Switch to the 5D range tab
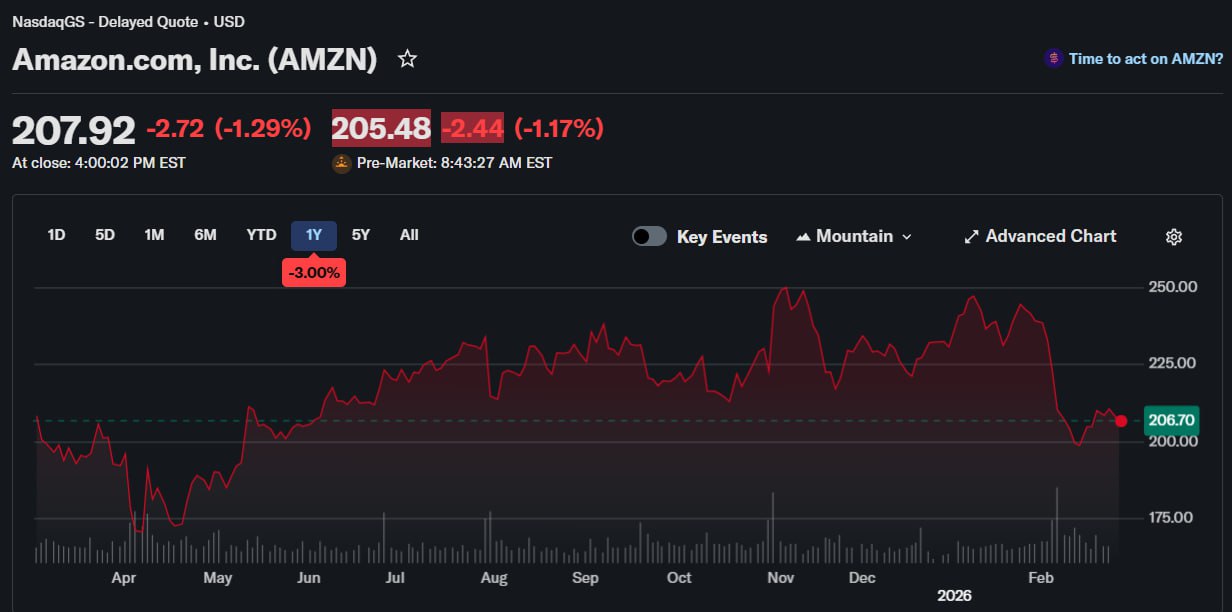The width and height of the screenshot is (1232, 612). click(105, 235)
